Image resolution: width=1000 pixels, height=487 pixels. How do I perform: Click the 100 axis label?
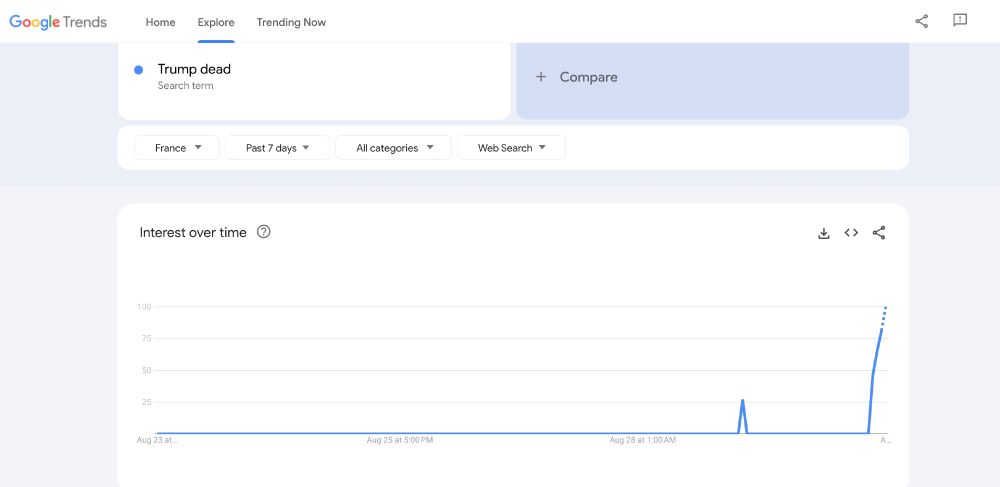tap(144, 307)
